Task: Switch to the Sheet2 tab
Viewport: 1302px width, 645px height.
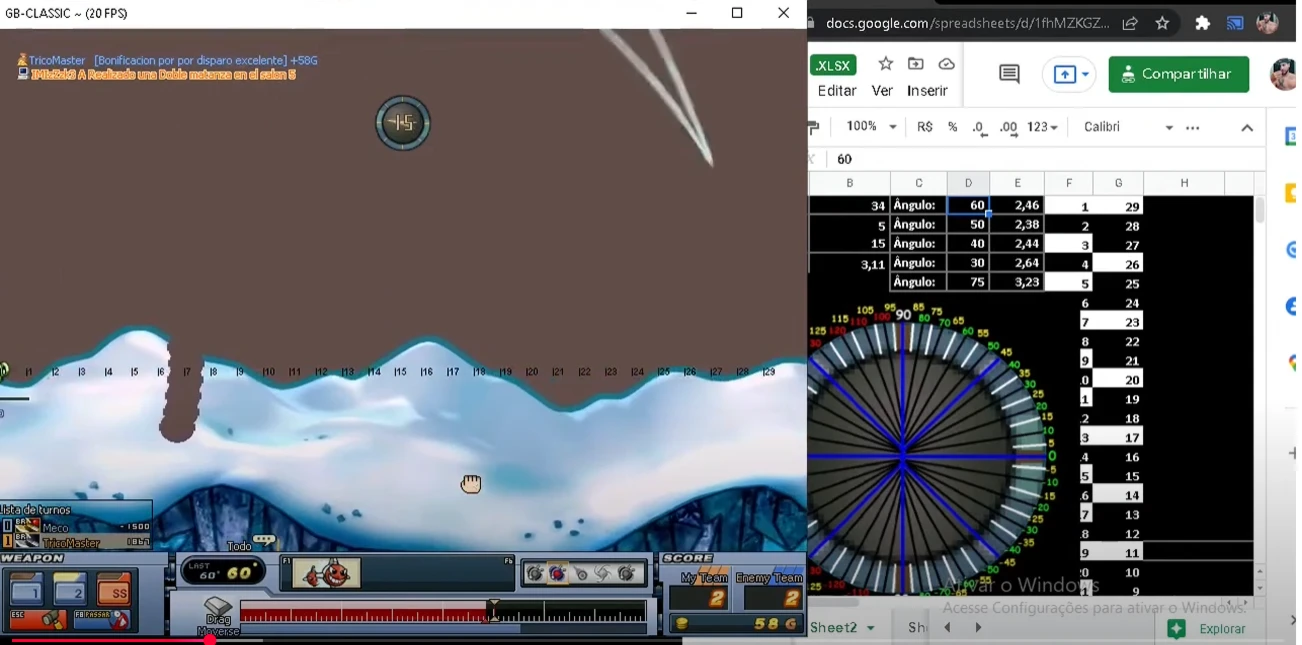Action: (834, 628)
